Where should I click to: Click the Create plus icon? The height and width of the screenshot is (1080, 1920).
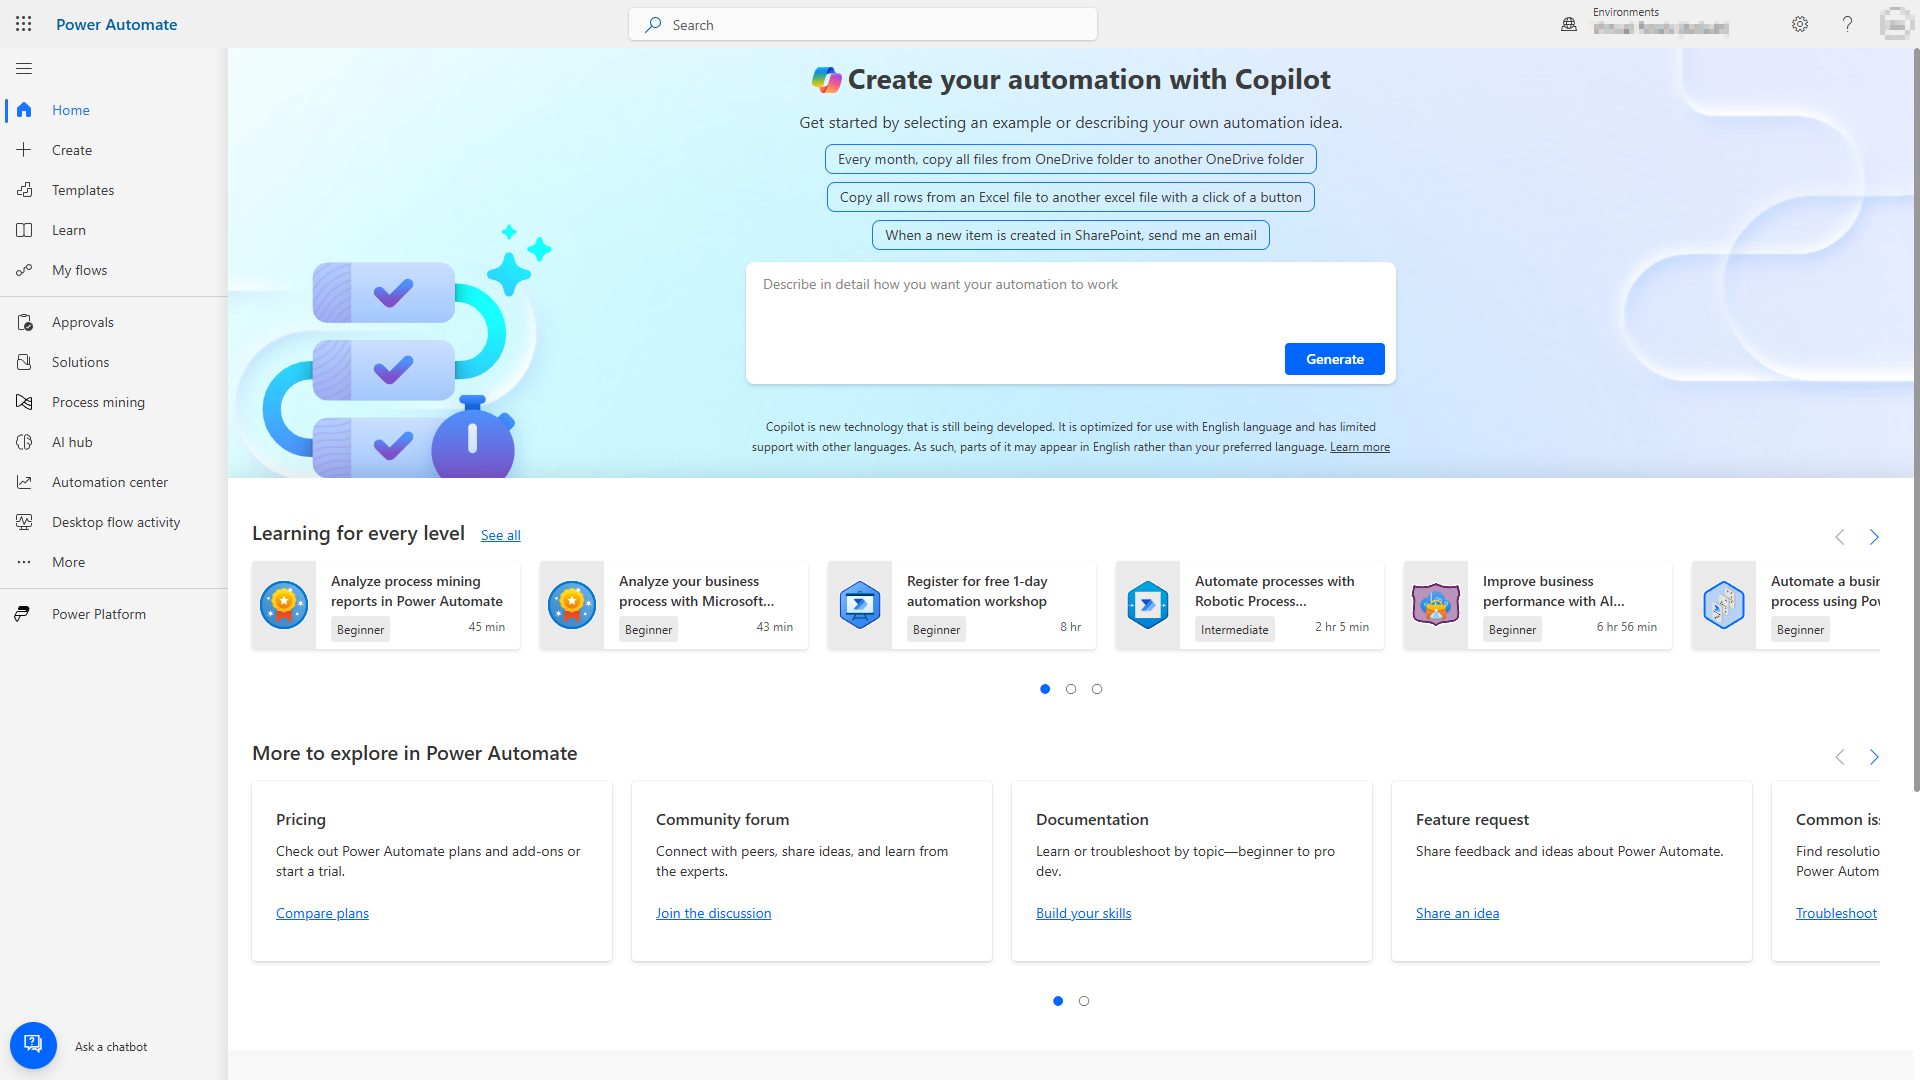click(24, 150)
